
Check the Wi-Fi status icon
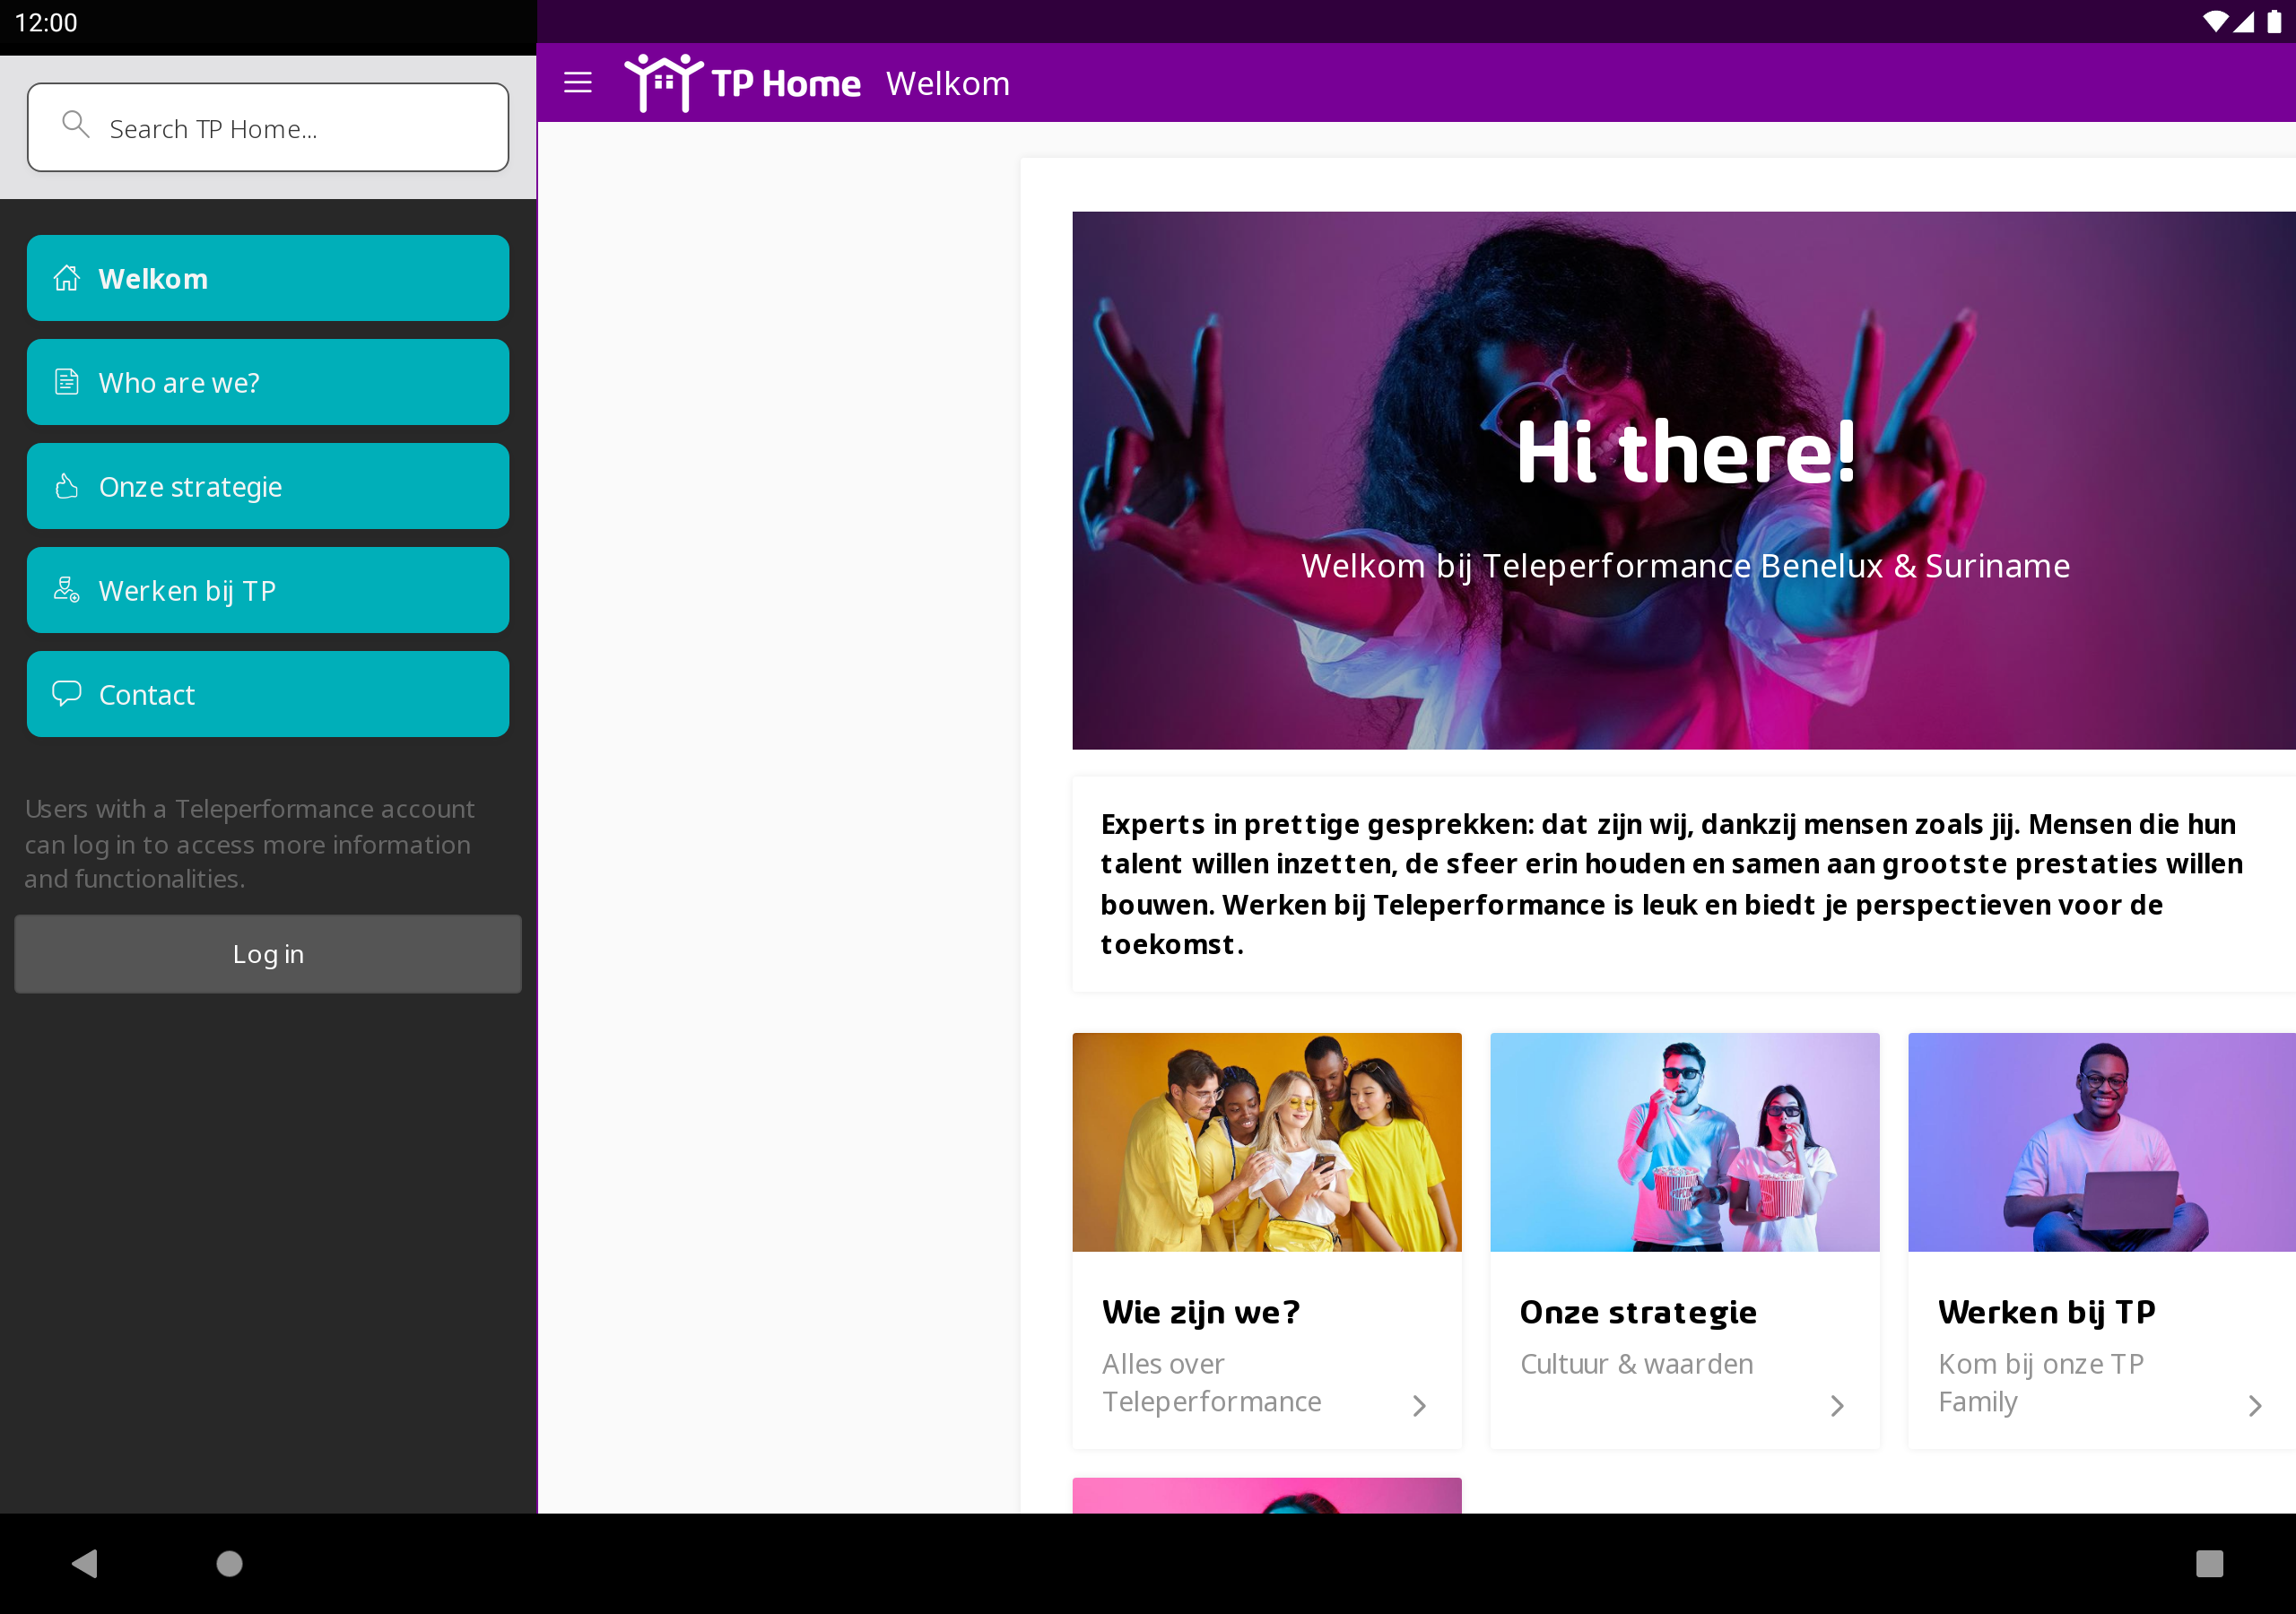coord(2214,22)
